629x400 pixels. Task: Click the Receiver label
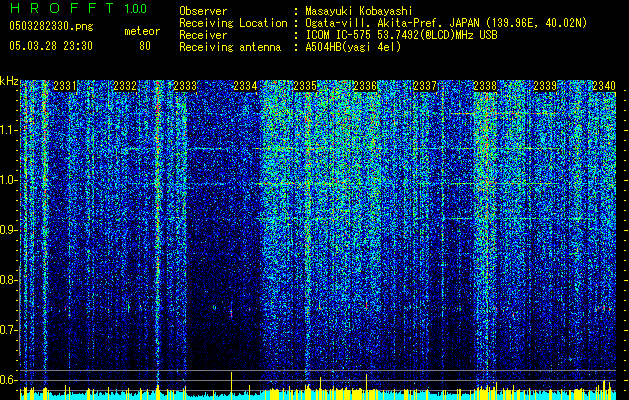click(203, 35)
